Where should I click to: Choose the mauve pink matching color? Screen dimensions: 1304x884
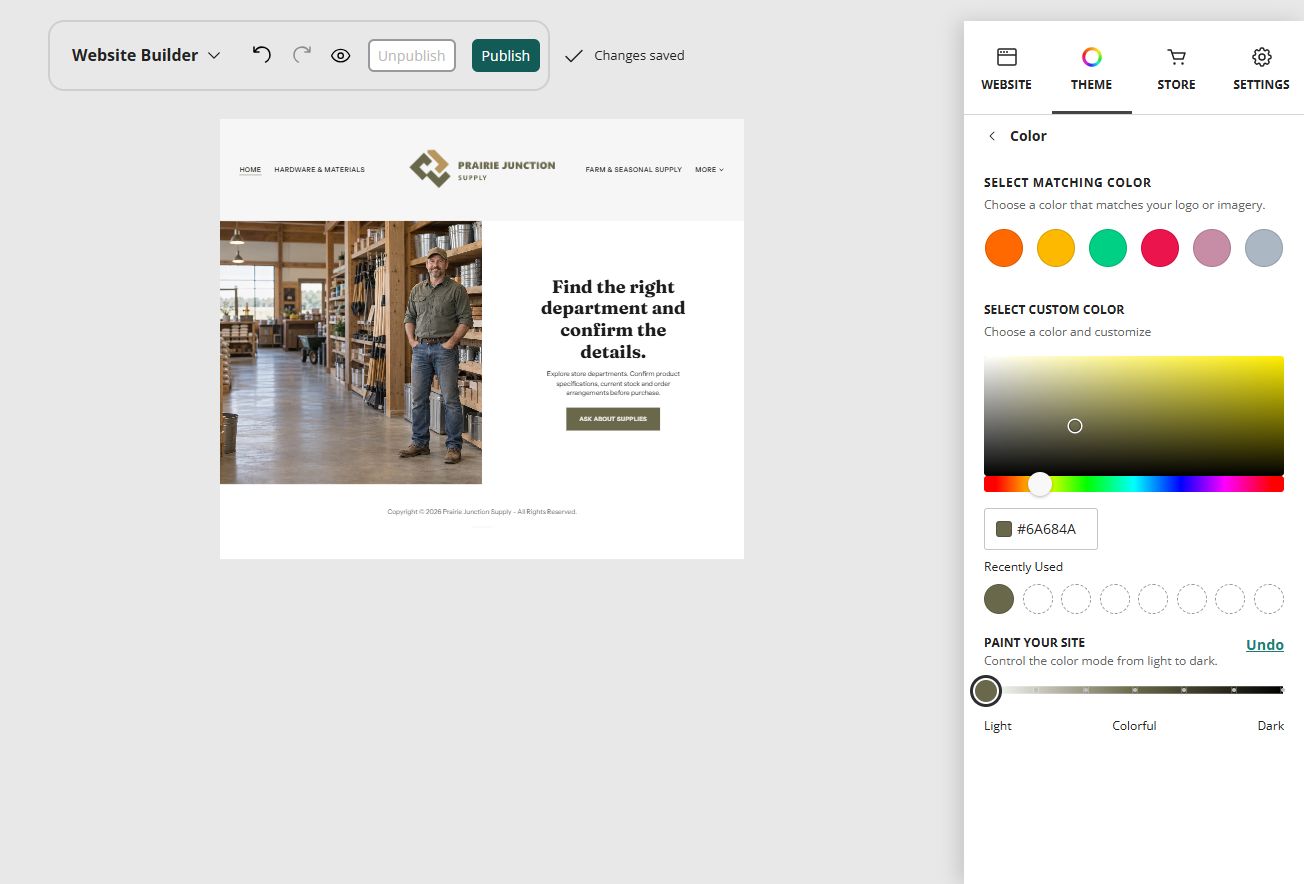(x=1212, y=248)
